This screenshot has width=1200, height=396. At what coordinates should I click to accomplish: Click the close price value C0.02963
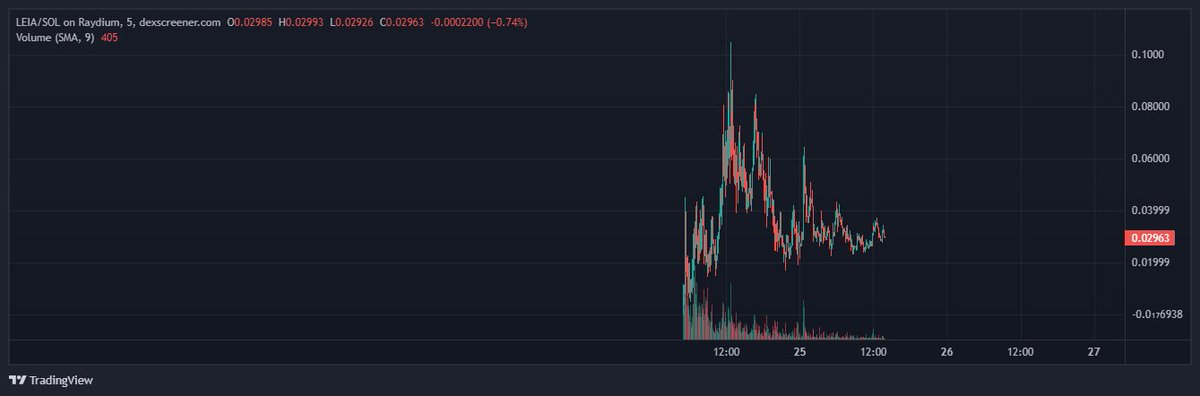pyautogui.click(x=403, y=22)
